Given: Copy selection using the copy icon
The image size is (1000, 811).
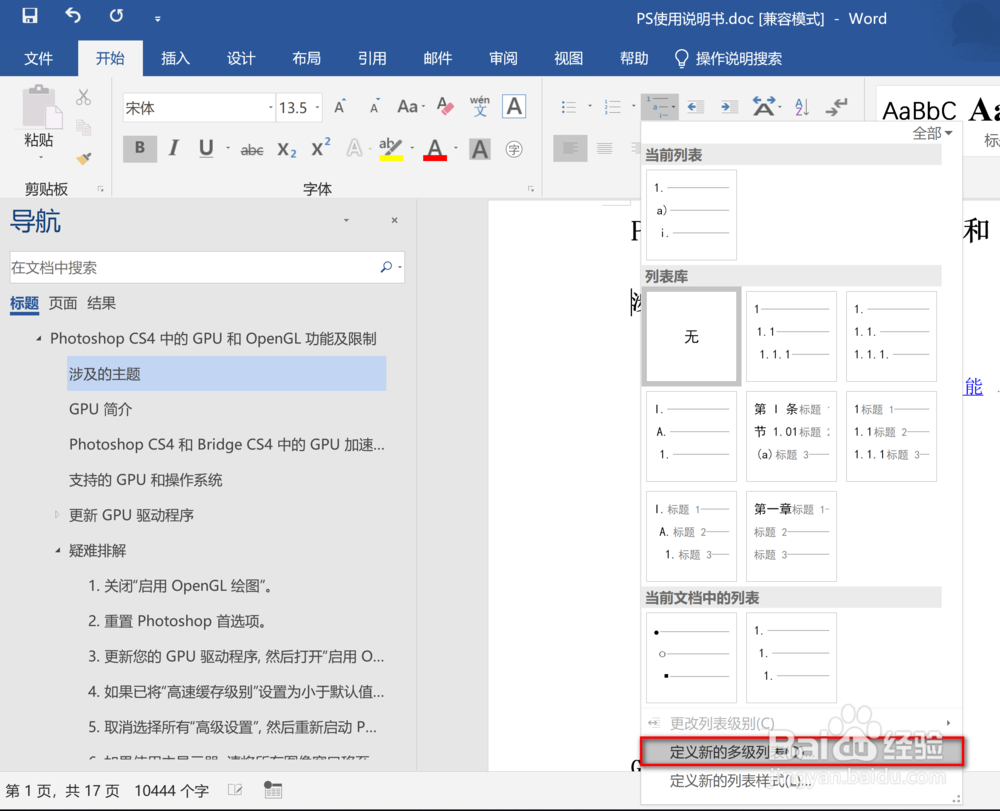Looking at the screenshot, I should (84, 128).
